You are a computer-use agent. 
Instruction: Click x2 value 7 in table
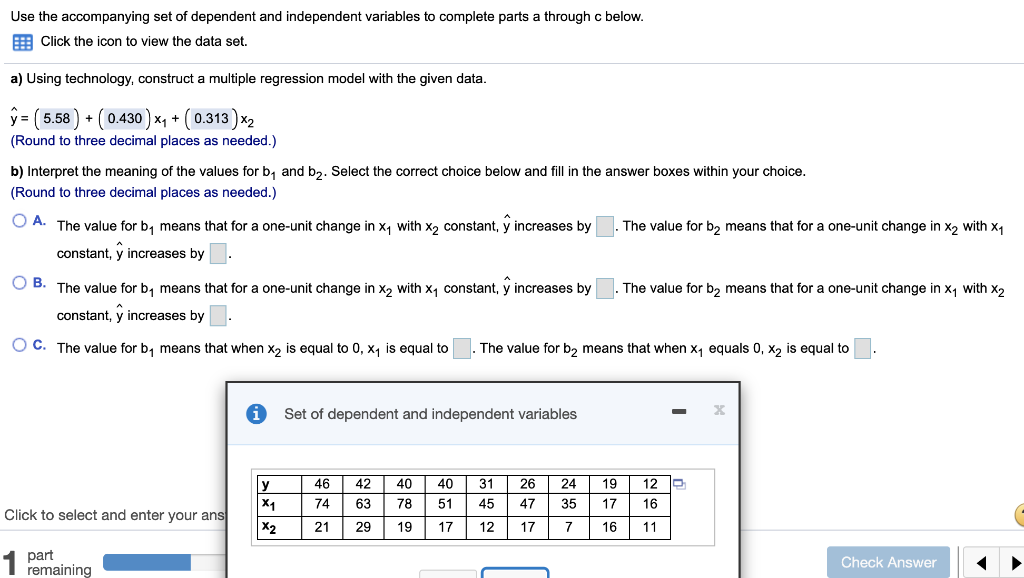(x=569, y=528)
